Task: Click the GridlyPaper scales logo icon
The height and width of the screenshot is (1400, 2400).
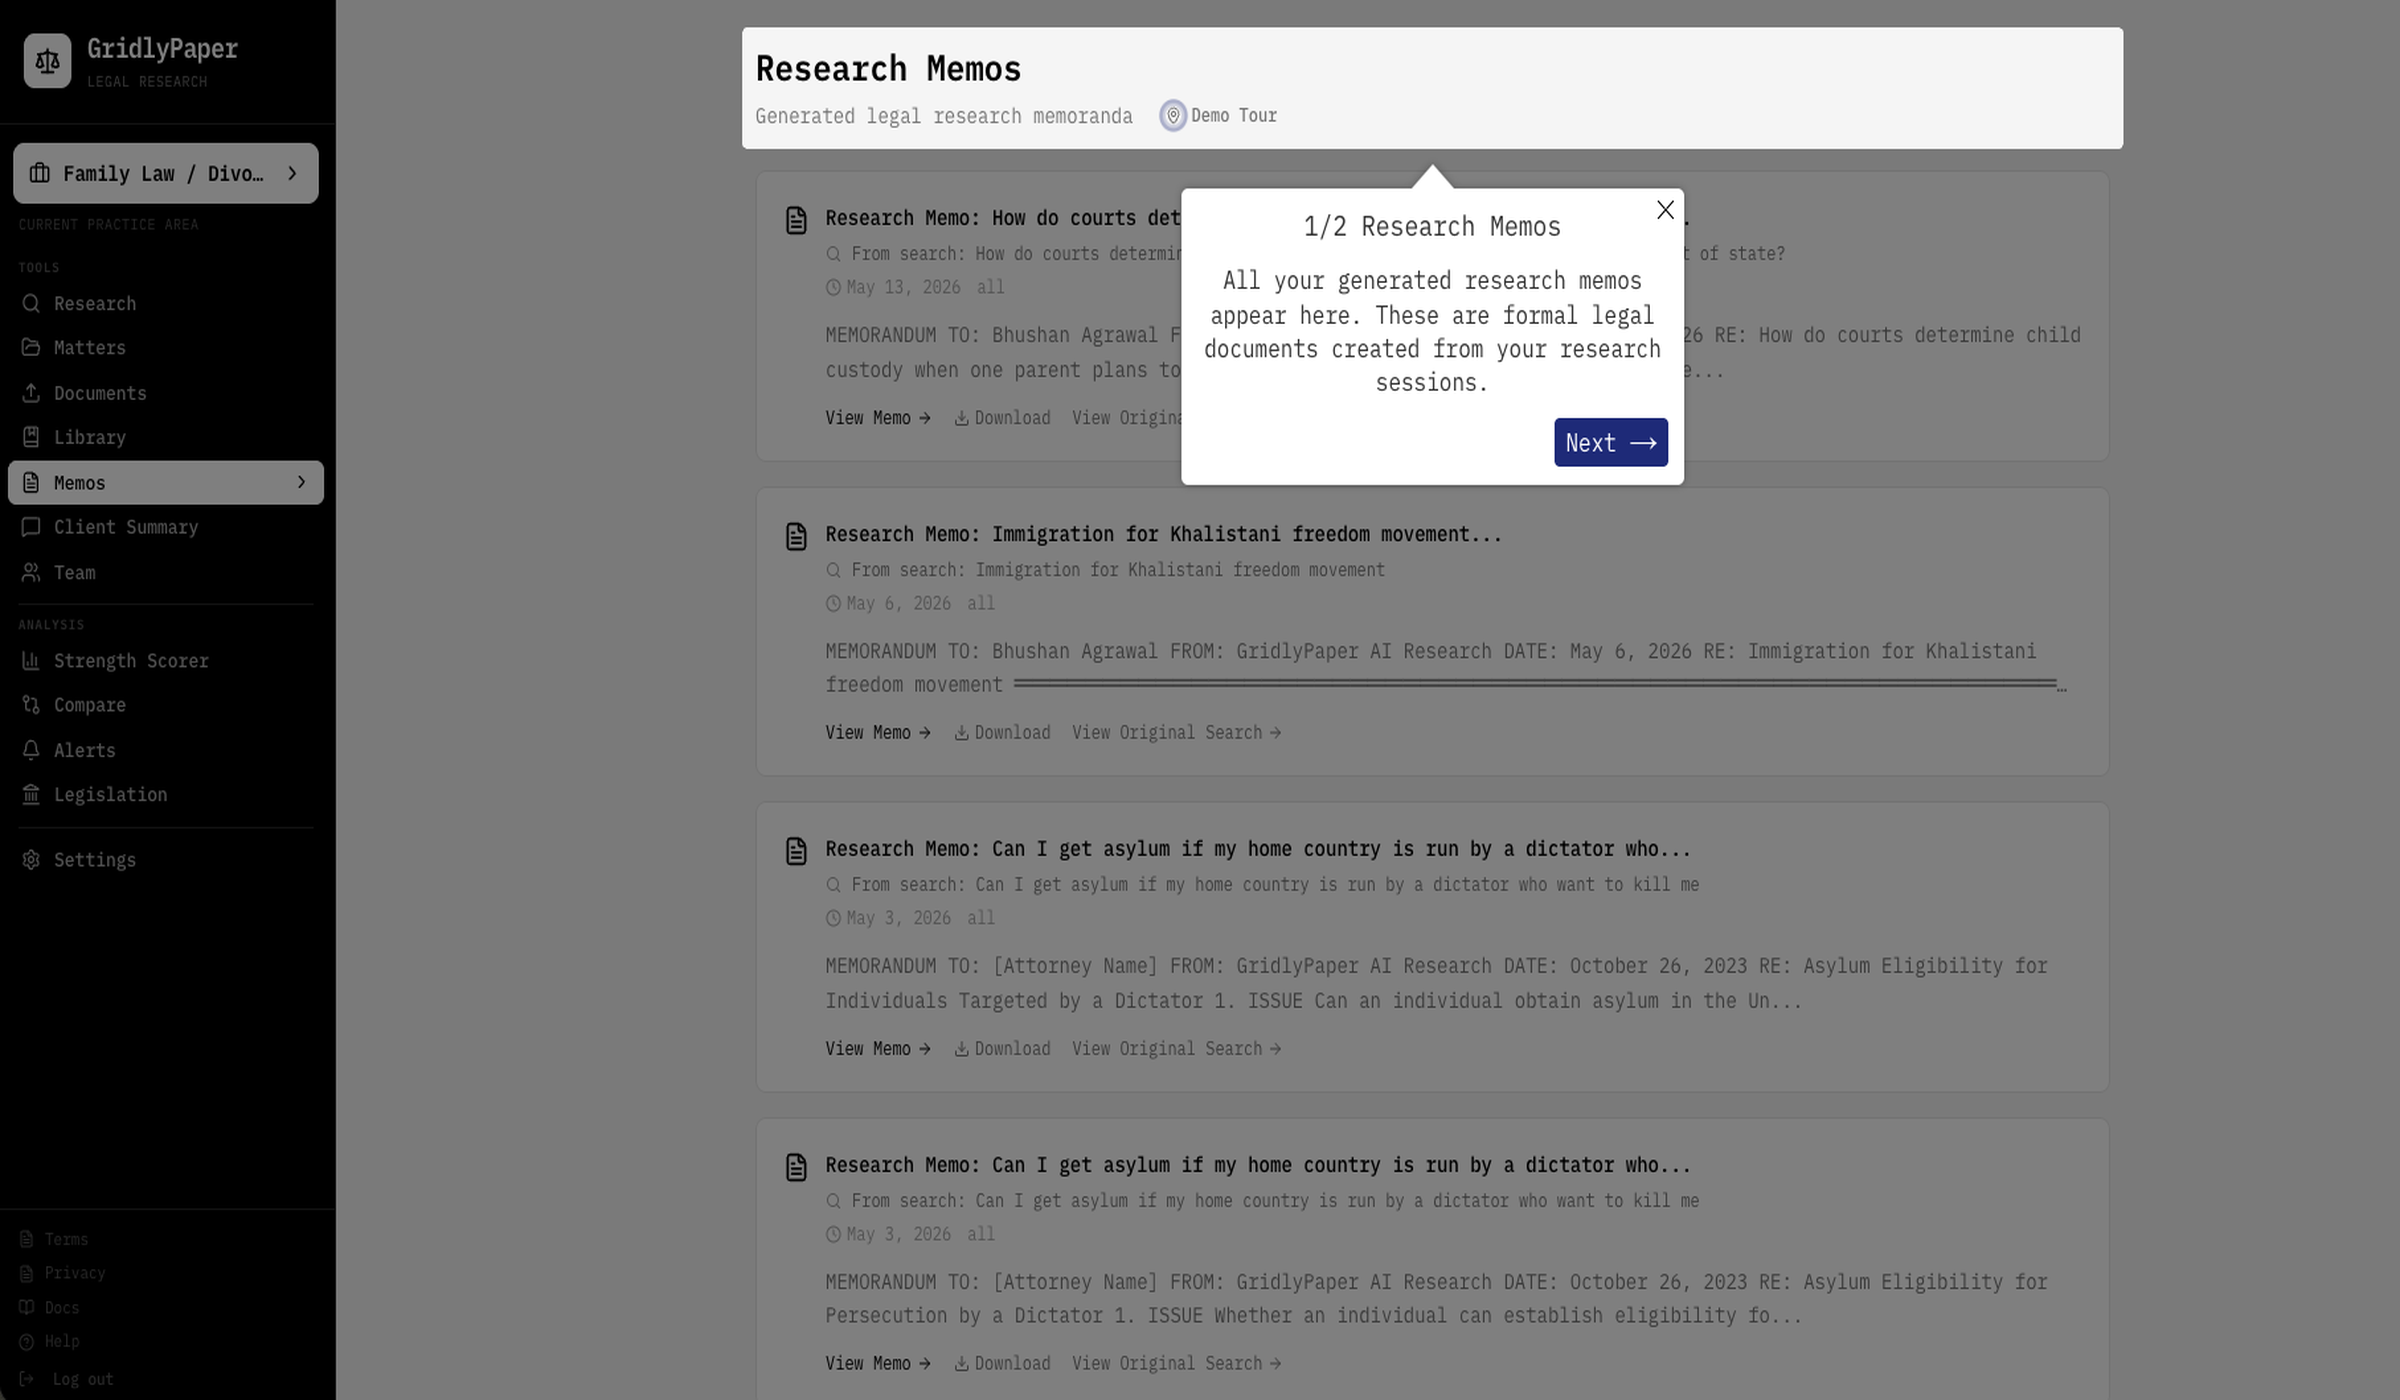Action: coord(47,61)
